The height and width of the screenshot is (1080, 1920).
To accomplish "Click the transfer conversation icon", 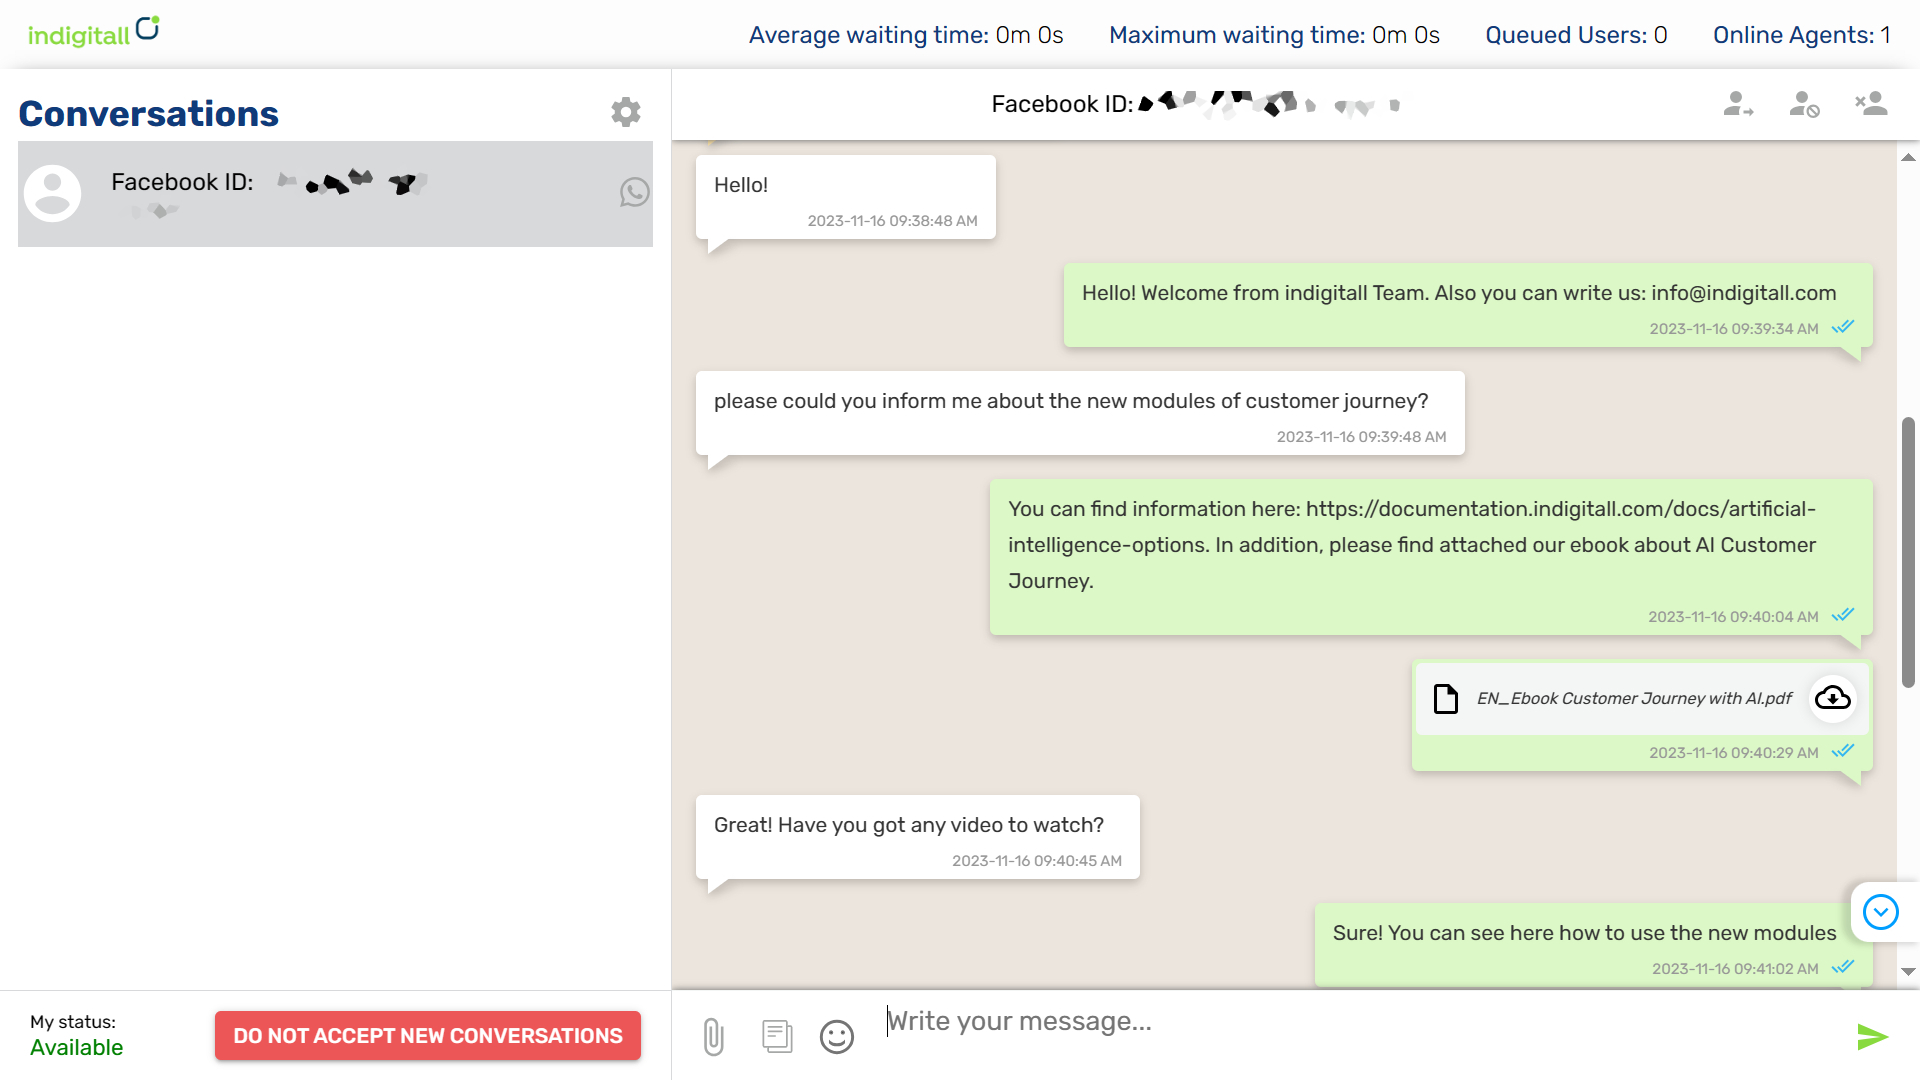I will click(x=1739, y=105).
